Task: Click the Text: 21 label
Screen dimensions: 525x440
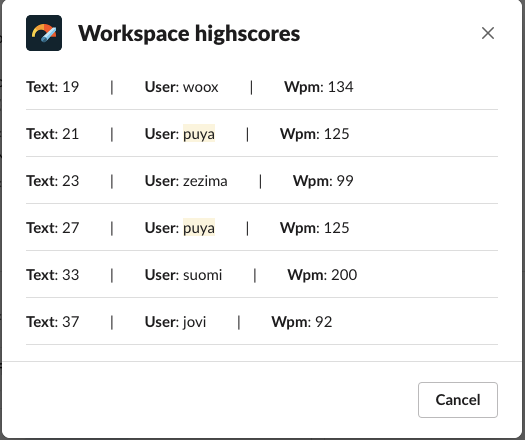Action: 53,134
